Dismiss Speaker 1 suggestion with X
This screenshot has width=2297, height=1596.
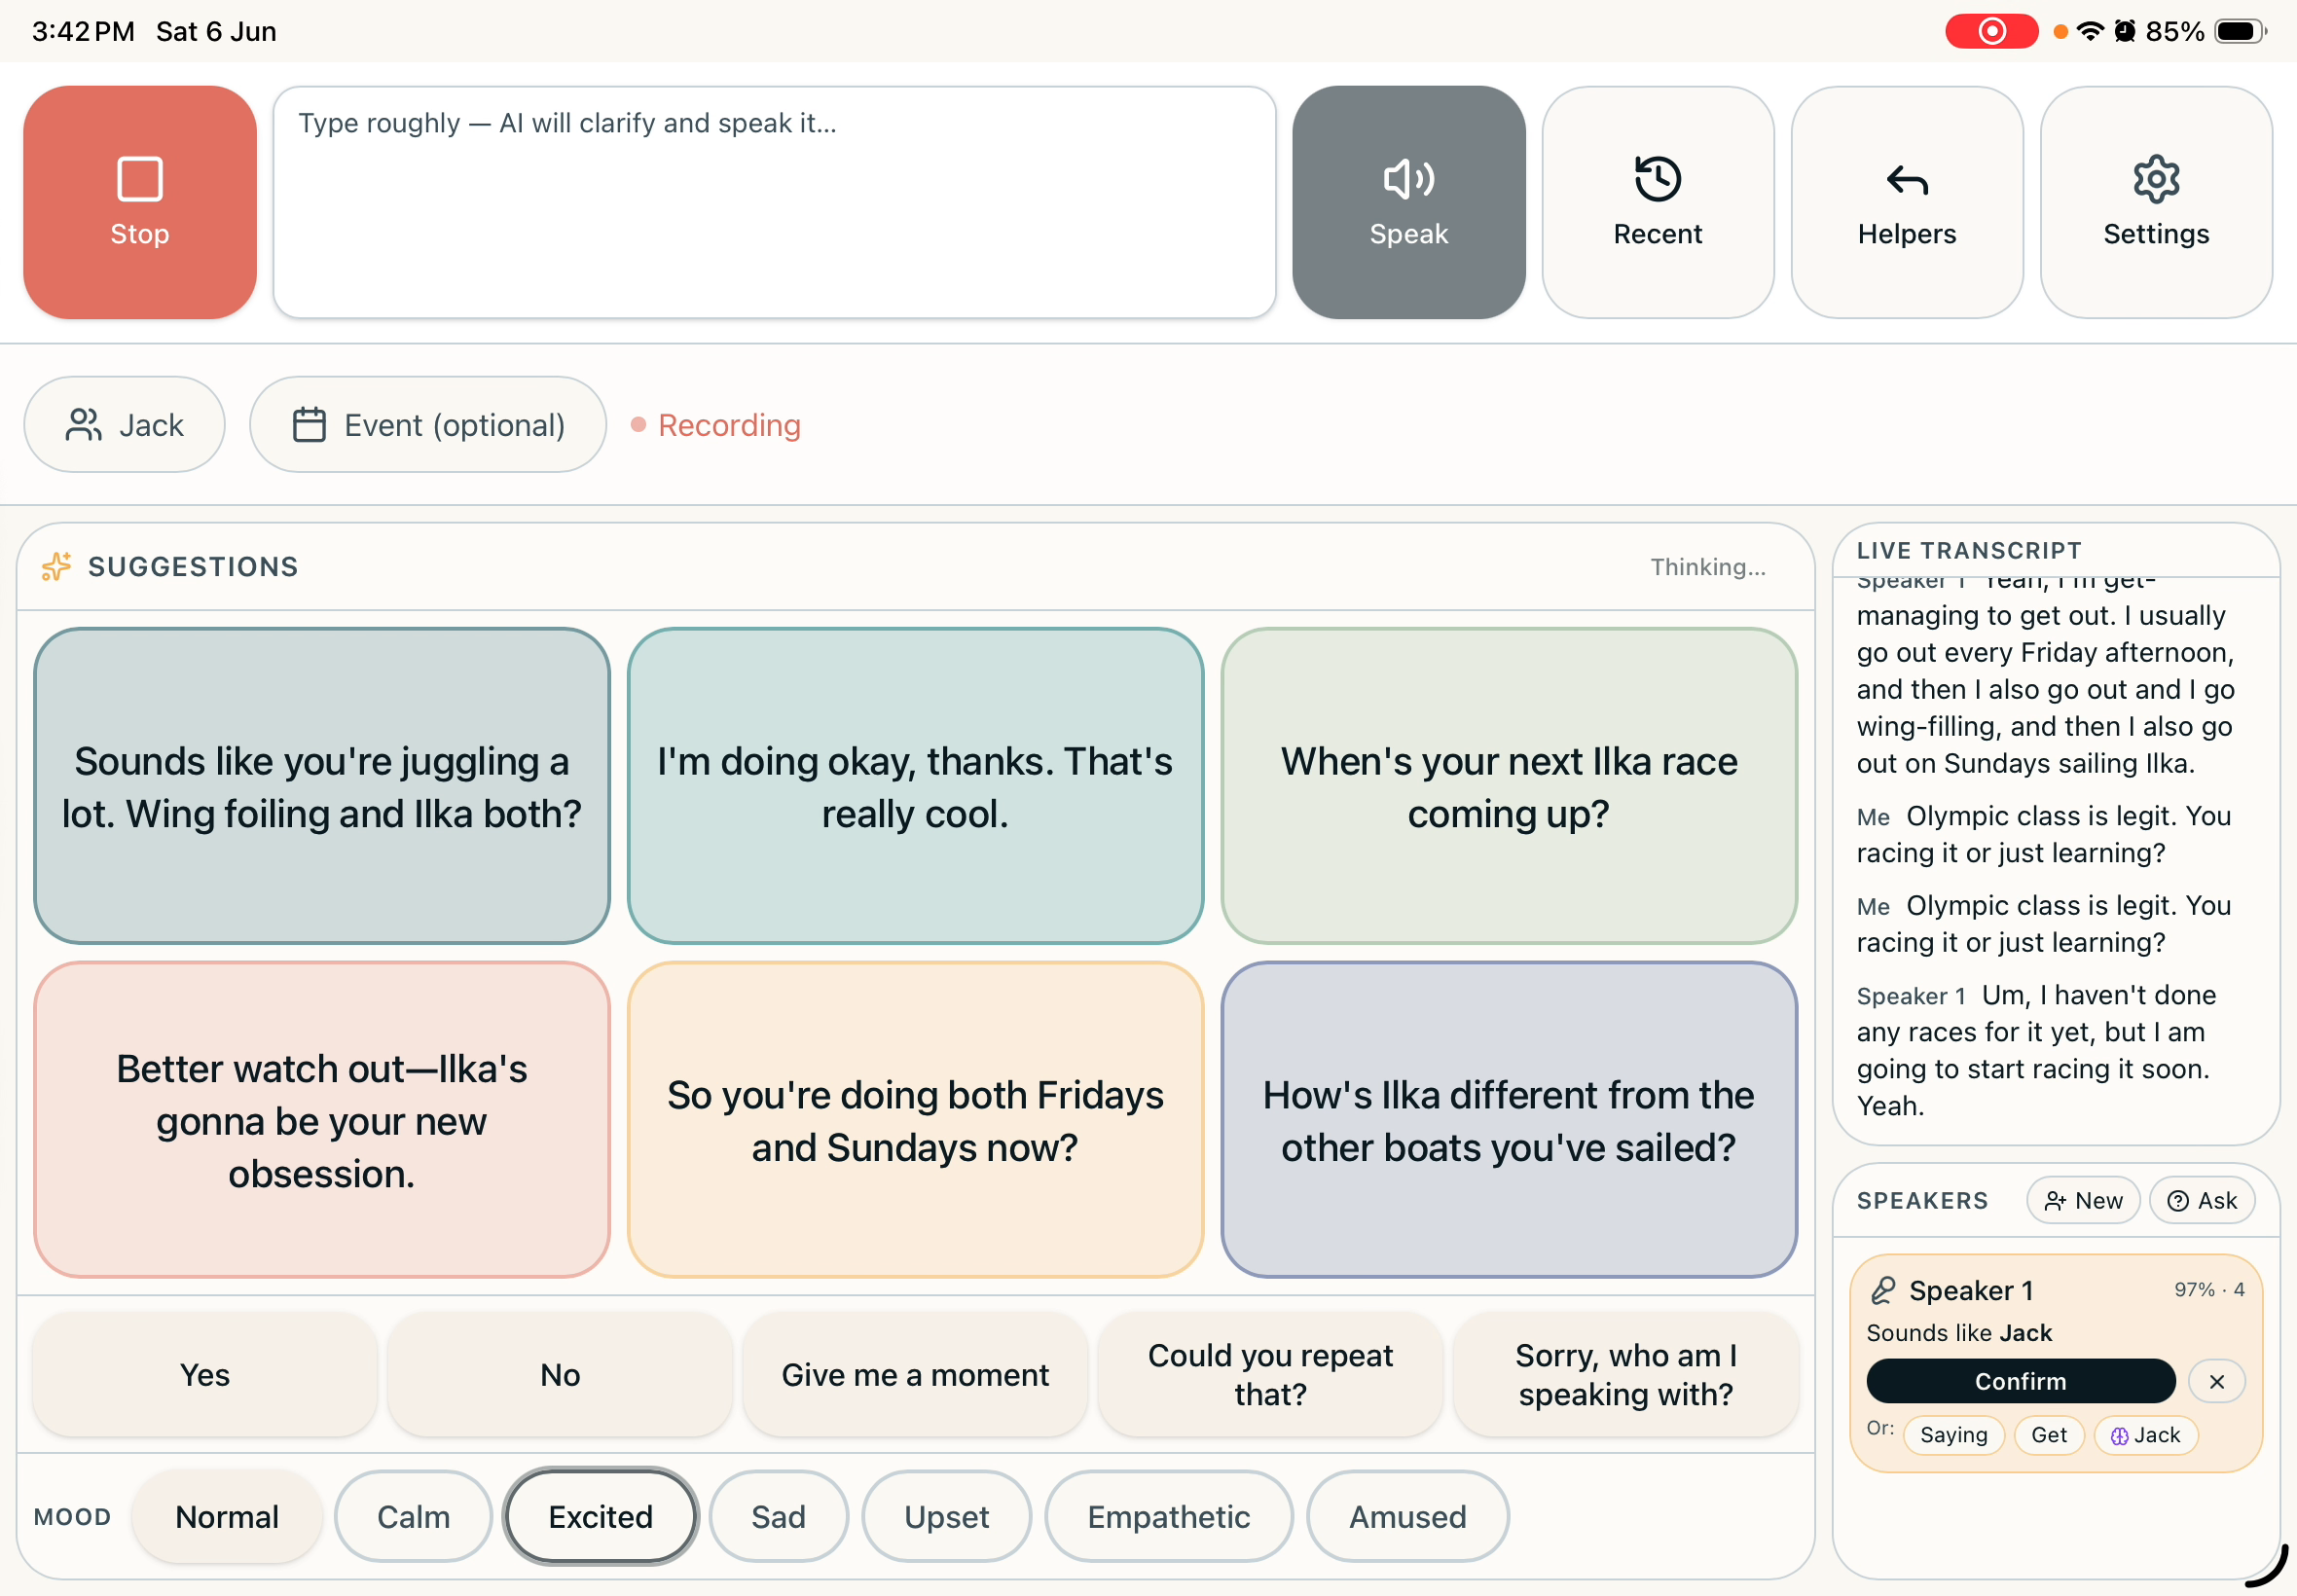pos(2216,1381)
